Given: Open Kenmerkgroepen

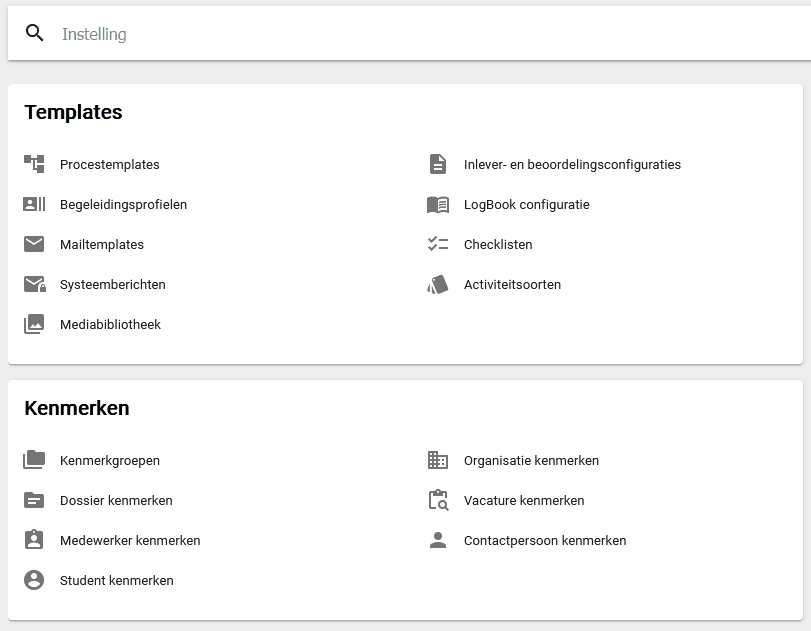Looking at the screenshot, I should [110, 460].
